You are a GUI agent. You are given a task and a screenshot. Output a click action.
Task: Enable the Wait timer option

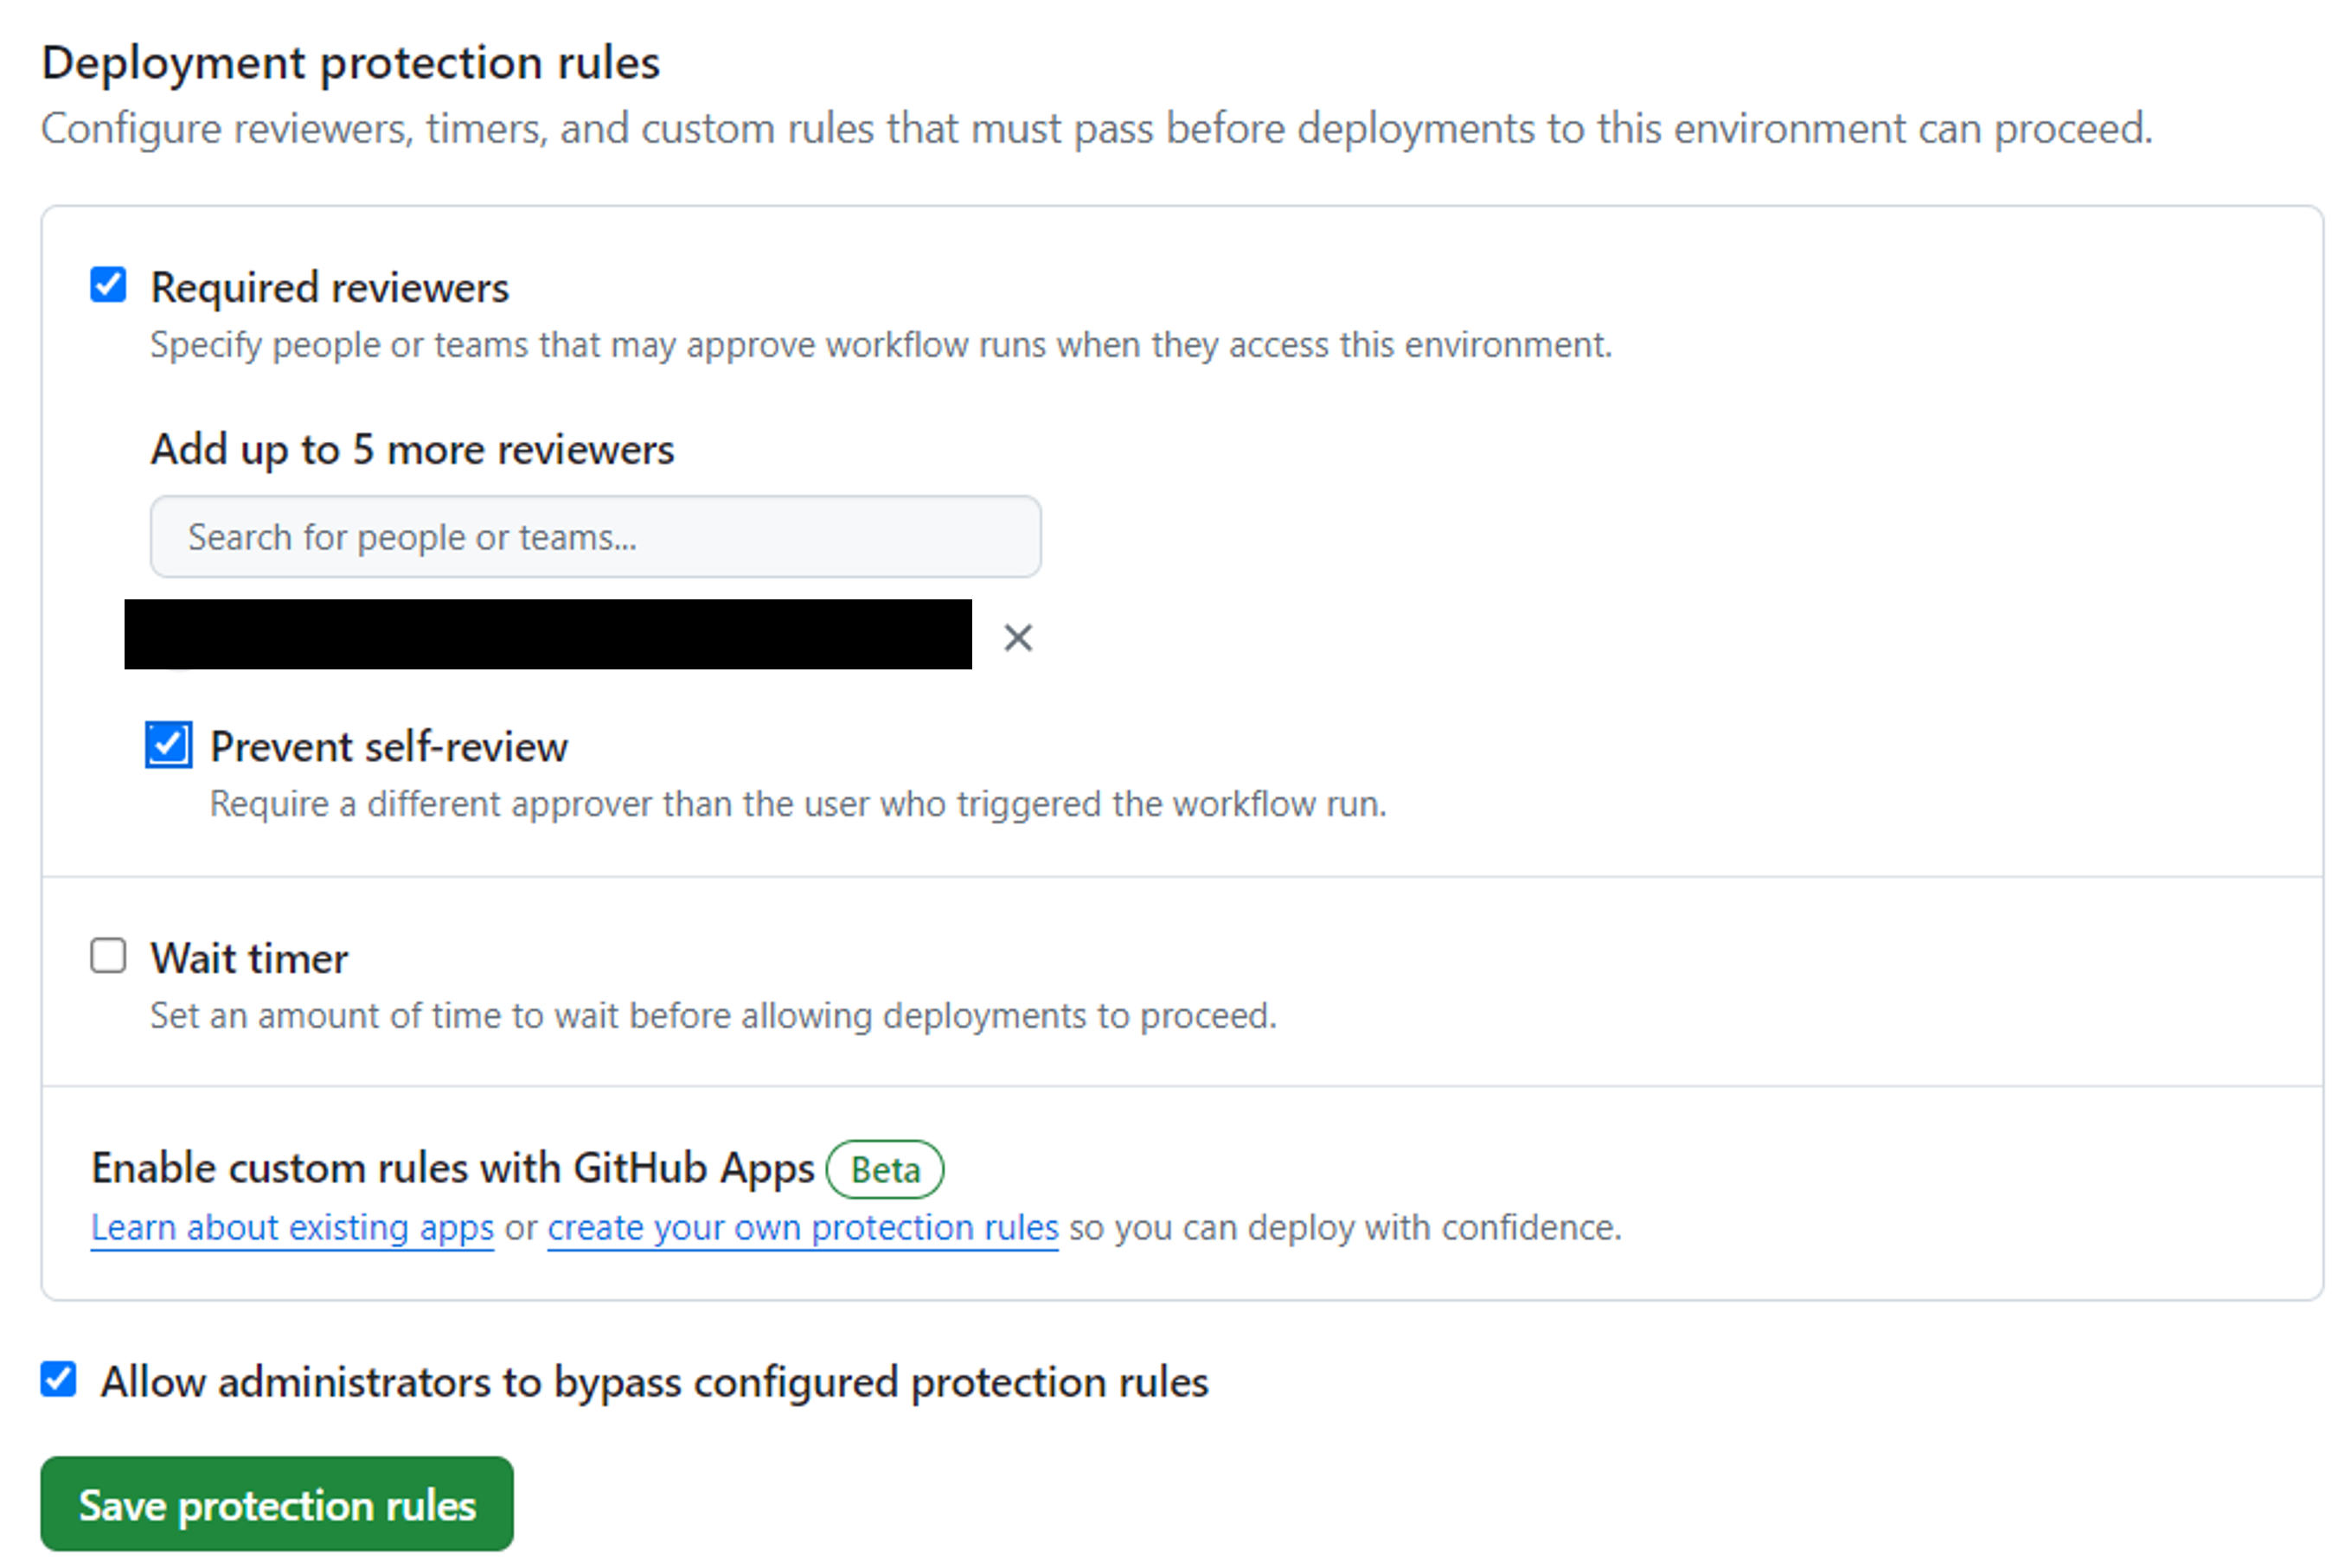coord(107,955)
